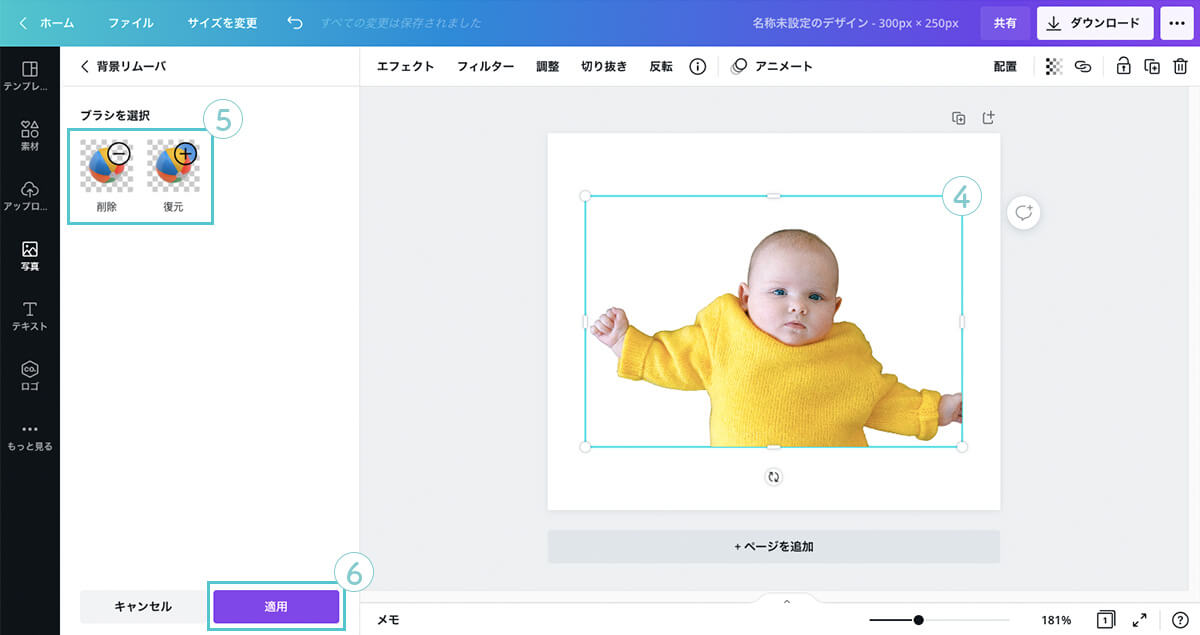1200x635 pixels.
Task: Click the キャンセル button
Action: tap(143, 606)
